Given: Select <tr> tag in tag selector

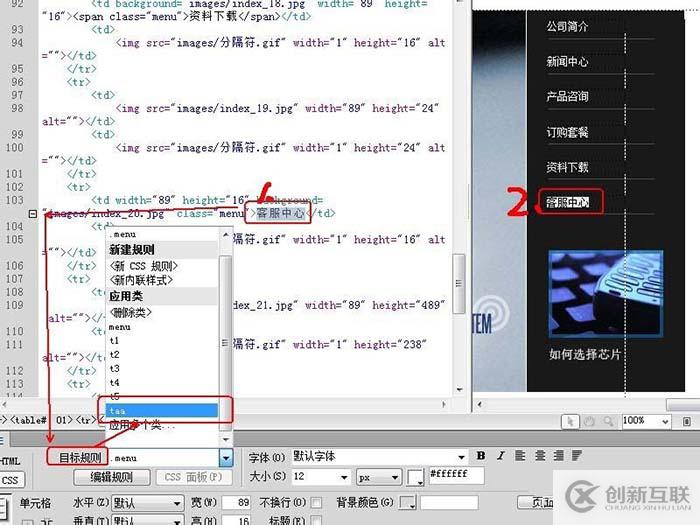Looking at the screenshot, I should click(85, 420).
